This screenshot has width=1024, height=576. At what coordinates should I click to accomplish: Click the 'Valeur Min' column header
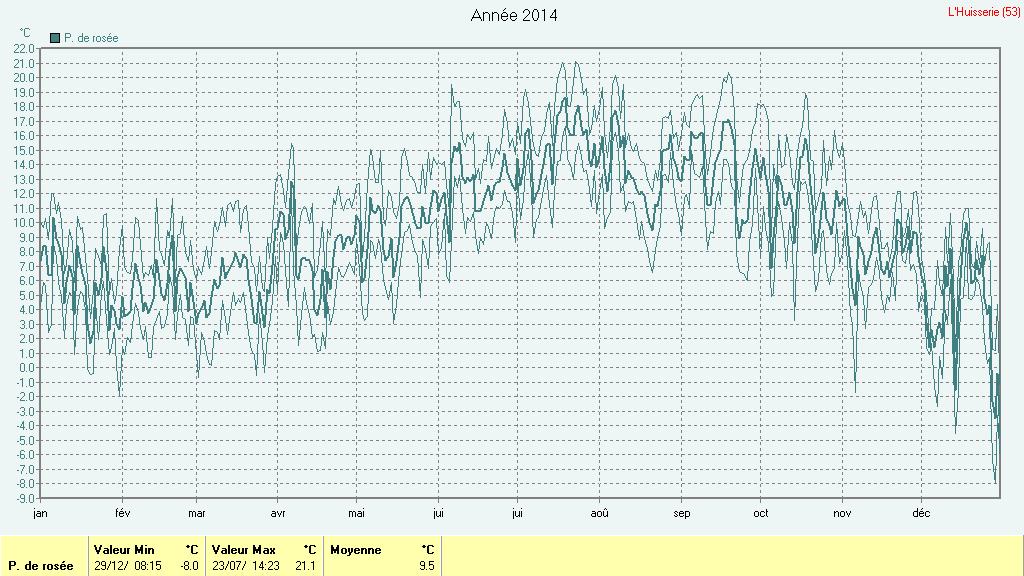pos(124,550)
